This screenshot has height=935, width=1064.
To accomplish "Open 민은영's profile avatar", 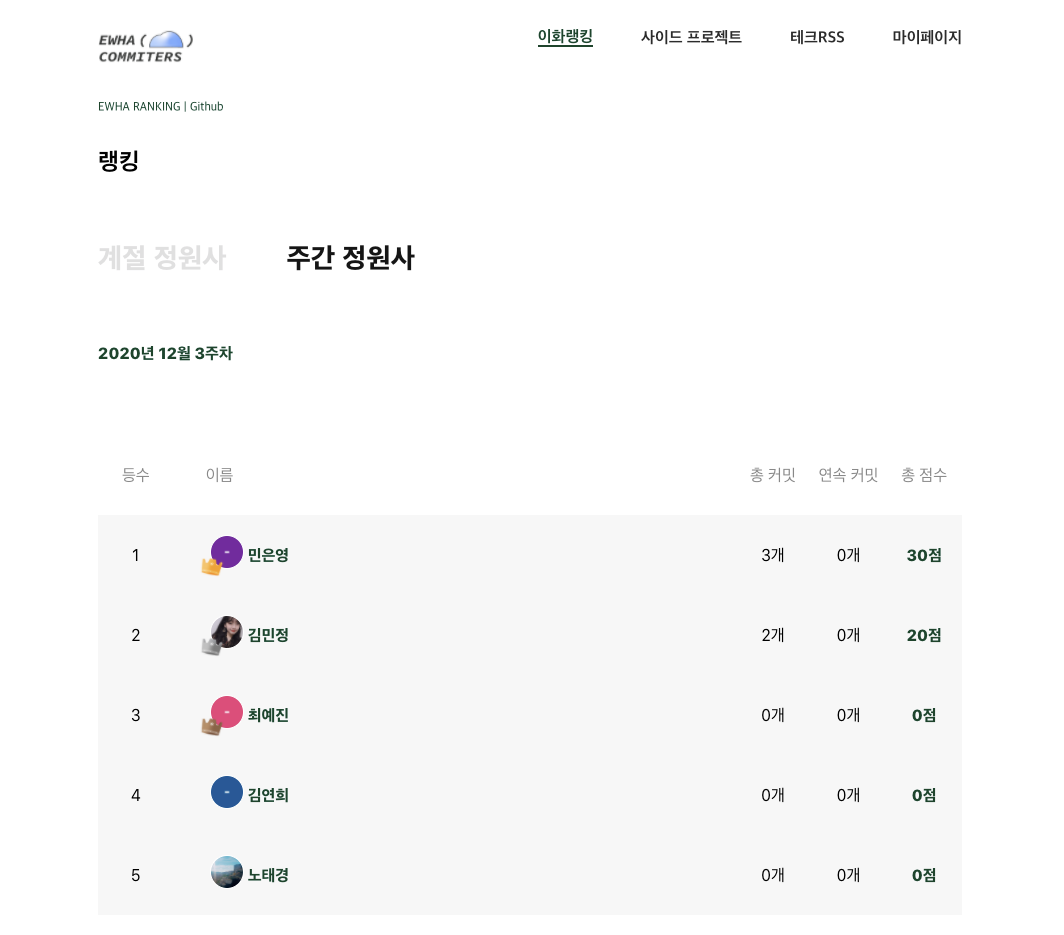I will (227, 551).
